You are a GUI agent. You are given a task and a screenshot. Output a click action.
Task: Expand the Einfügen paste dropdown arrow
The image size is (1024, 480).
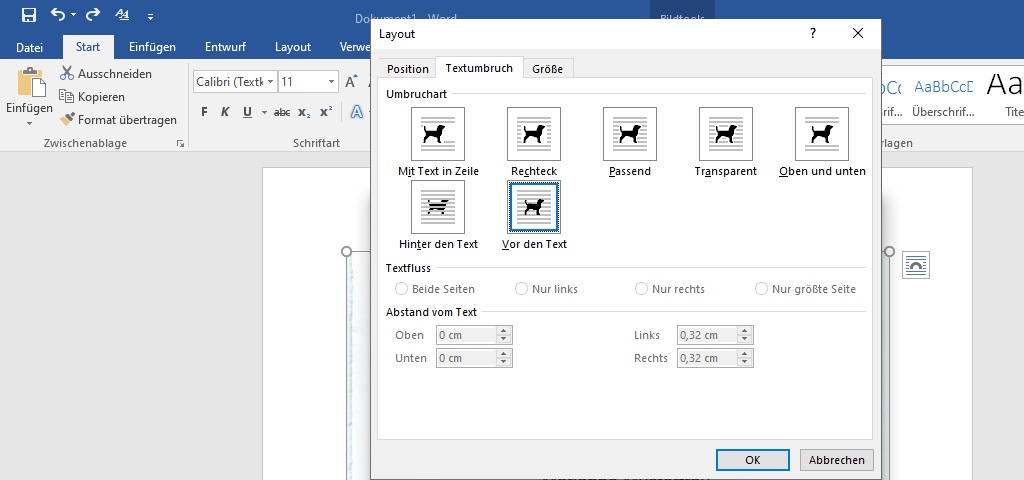coord(29,123)
